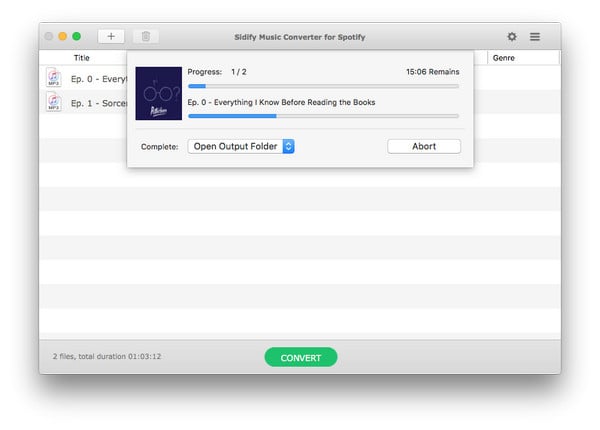The width and height of the screenshot is (600, 430).
Task: Click the green CONVERT button
Action: click(x=301, y=357)
